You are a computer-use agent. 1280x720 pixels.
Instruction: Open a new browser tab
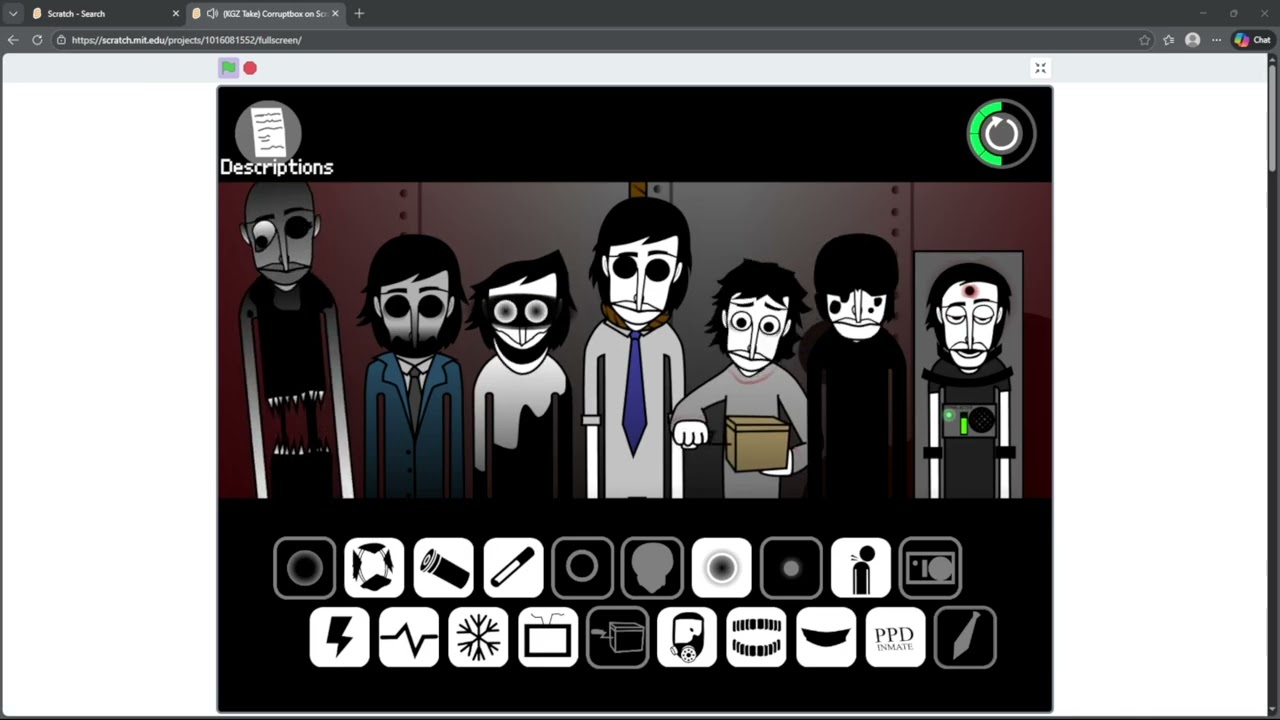click(359, 14)
